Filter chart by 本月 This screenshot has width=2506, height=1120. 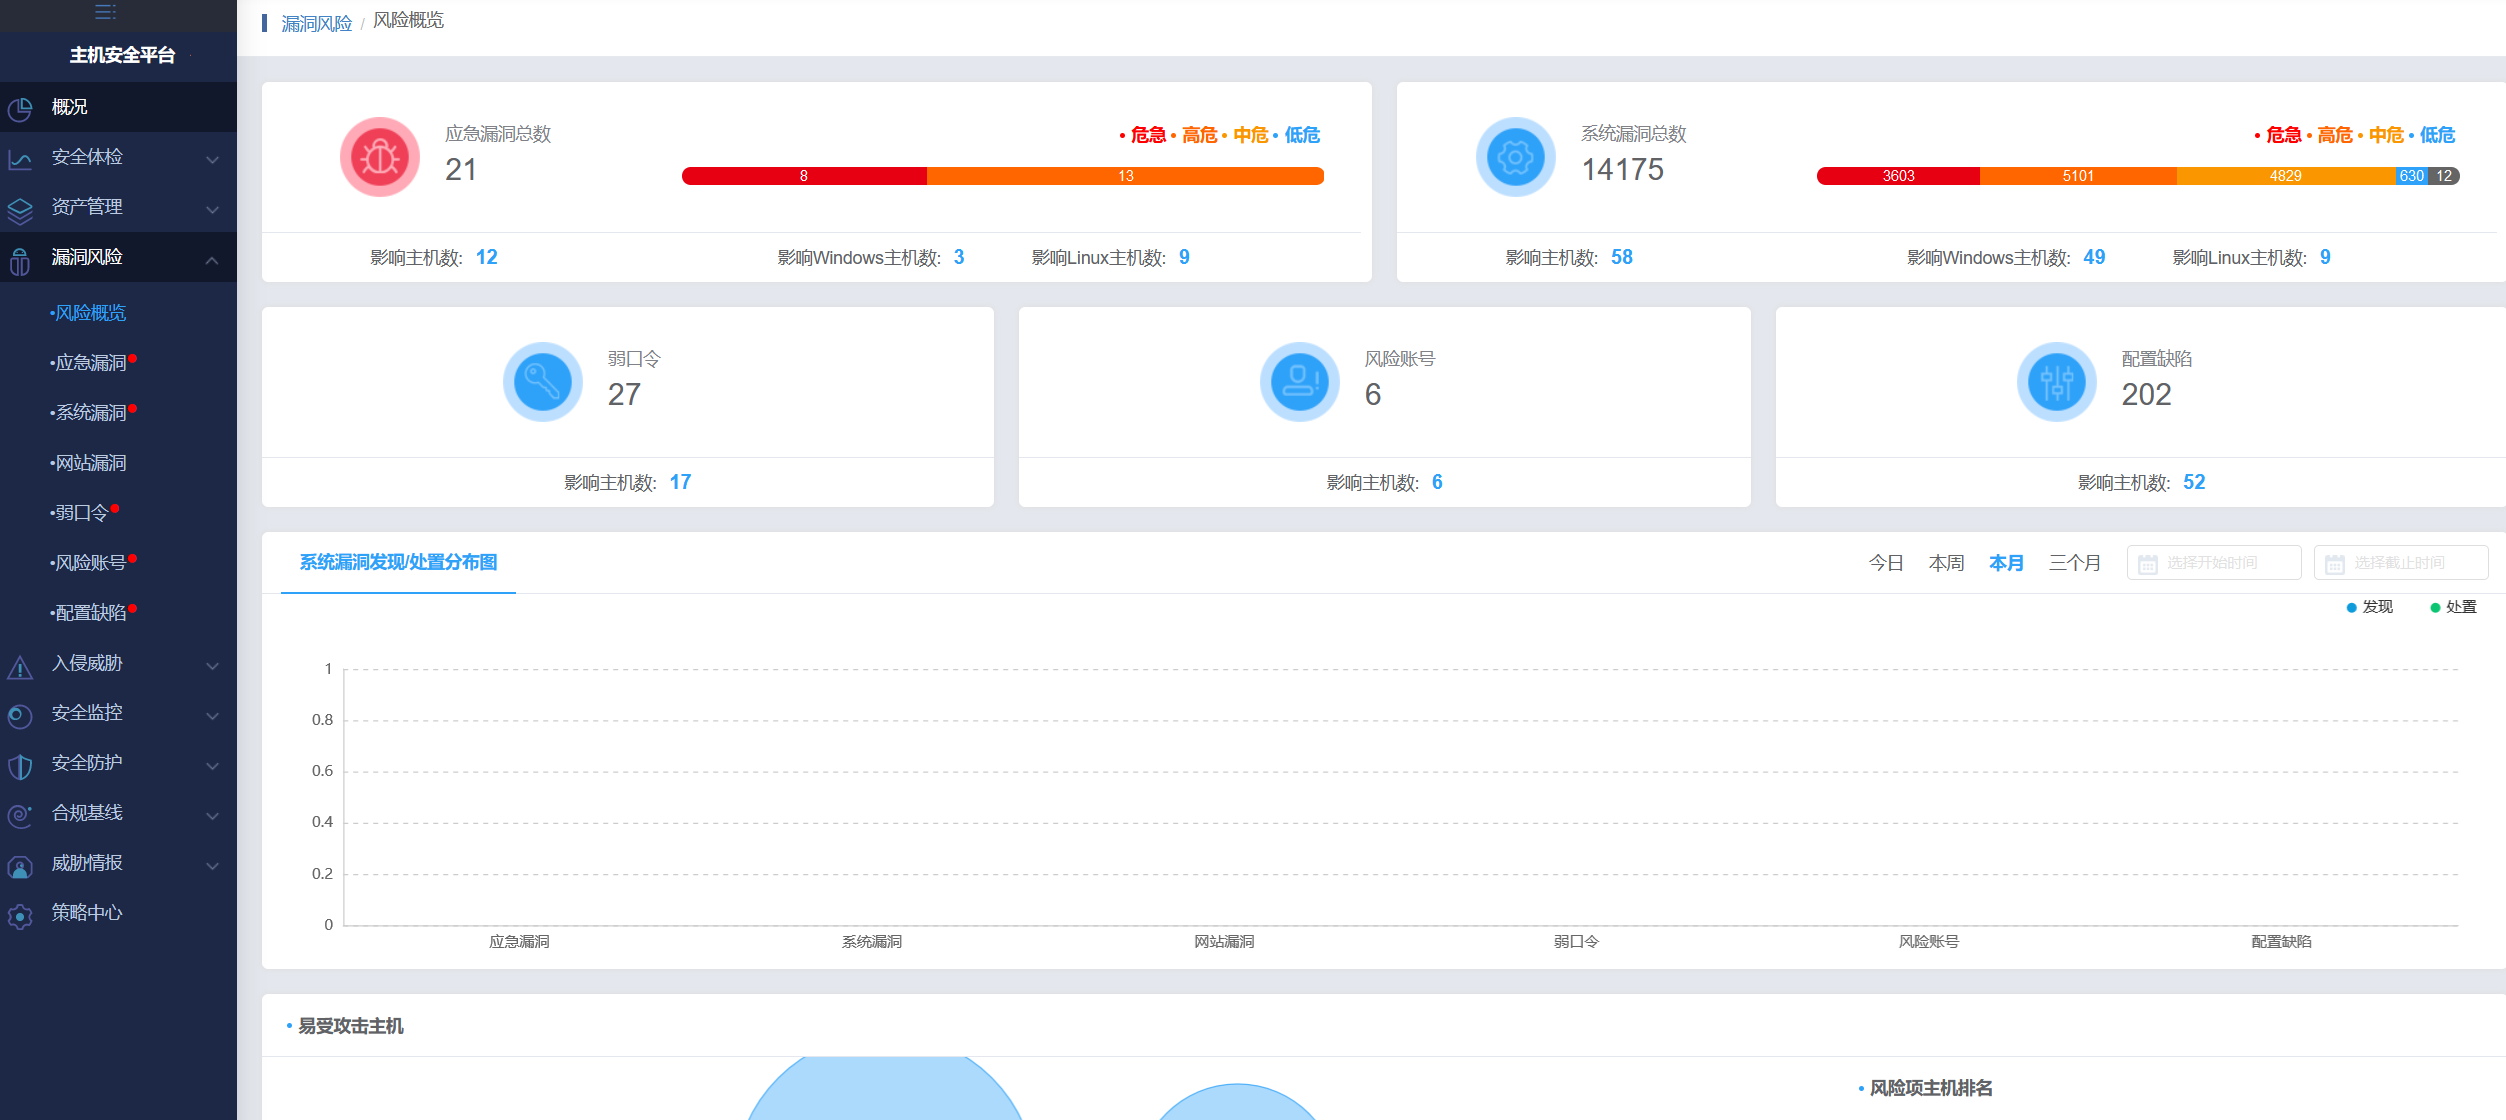tap(2006, 563)
